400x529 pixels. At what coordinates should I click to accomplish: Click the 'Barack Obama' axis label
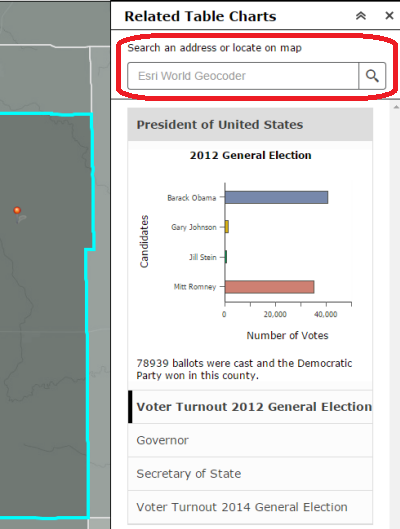[x=192, y=198]
